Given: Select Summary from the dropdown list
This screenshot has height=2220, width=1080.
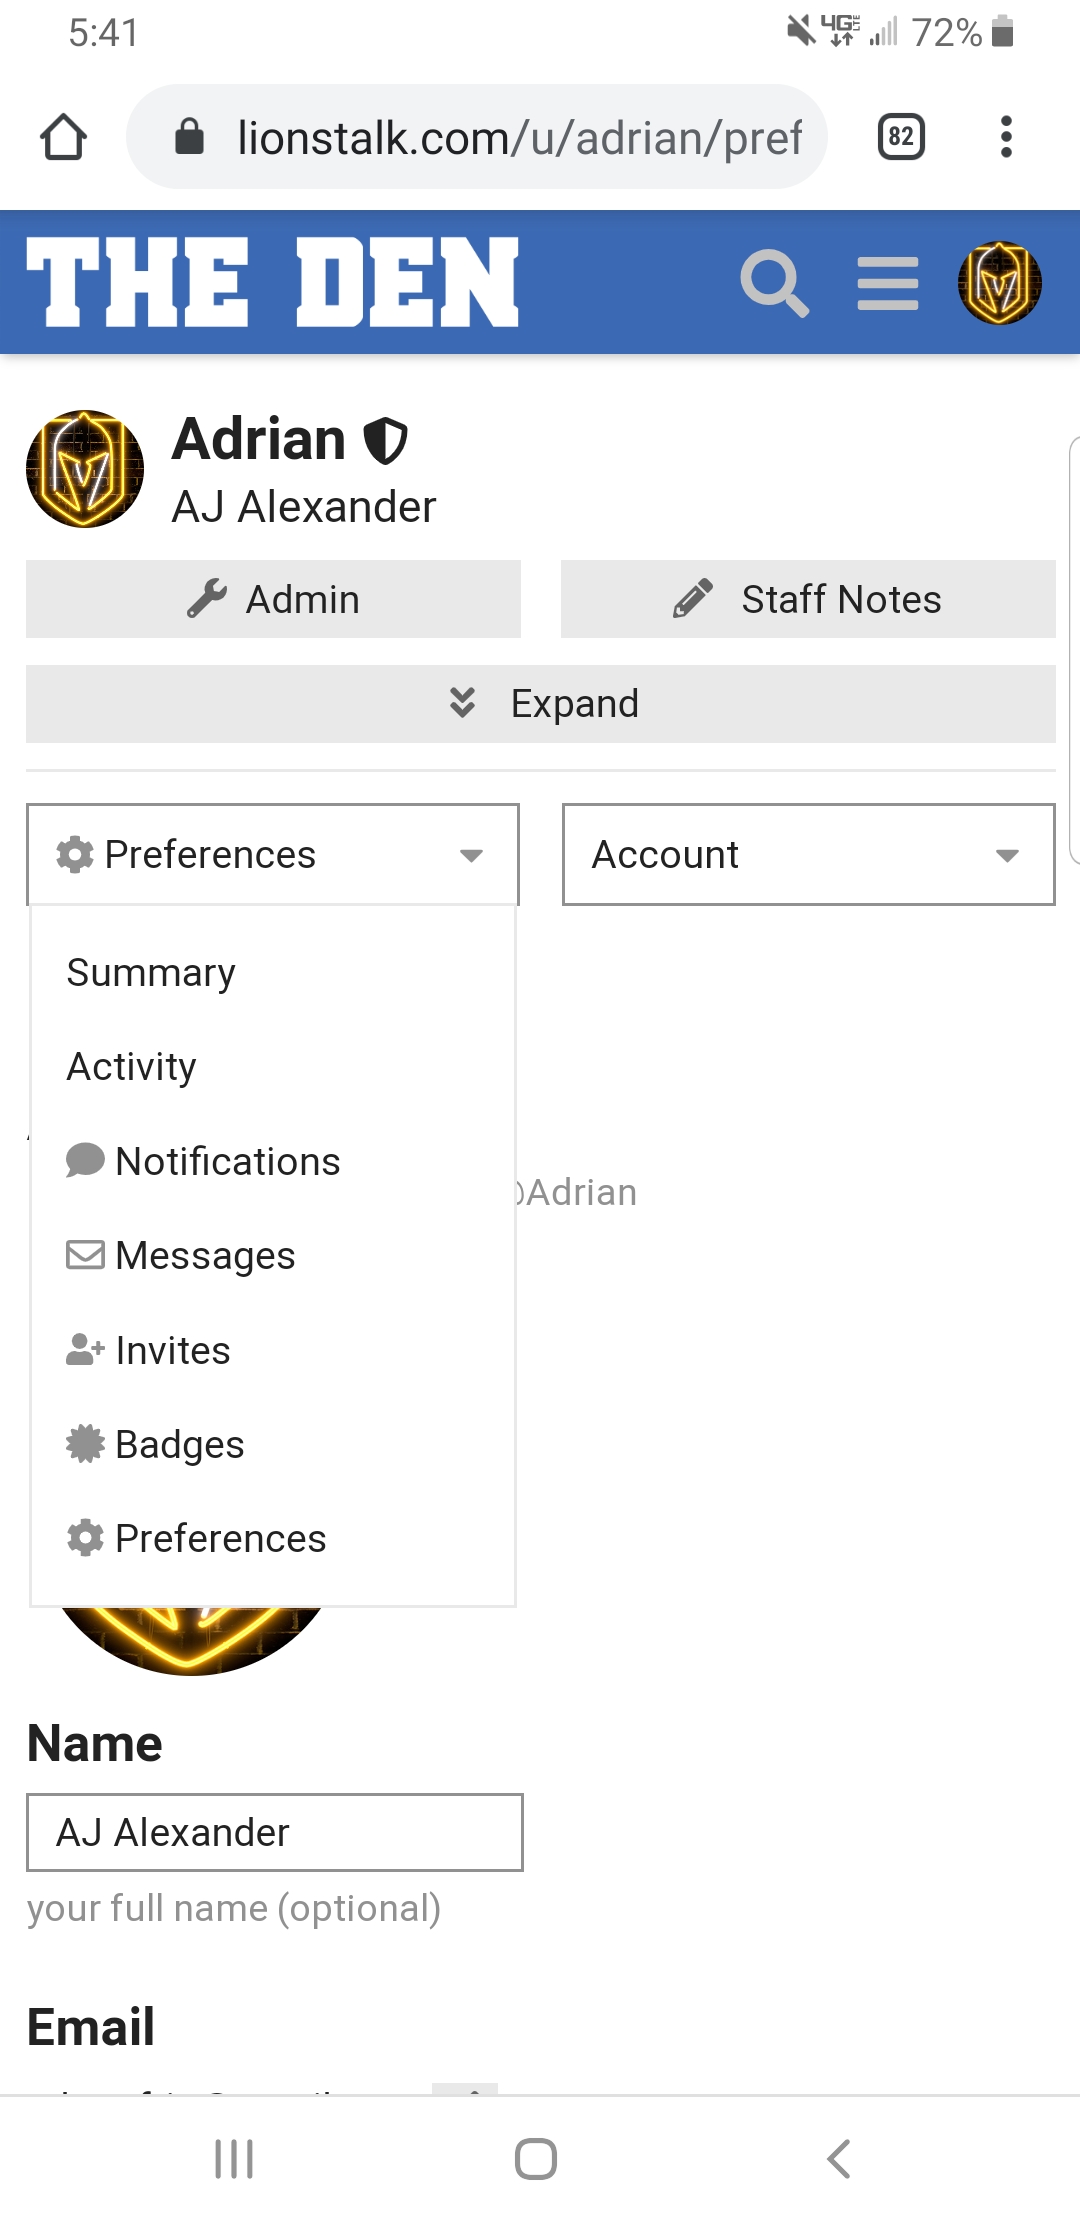Looking at the screenshot, I should pos(151,973).
